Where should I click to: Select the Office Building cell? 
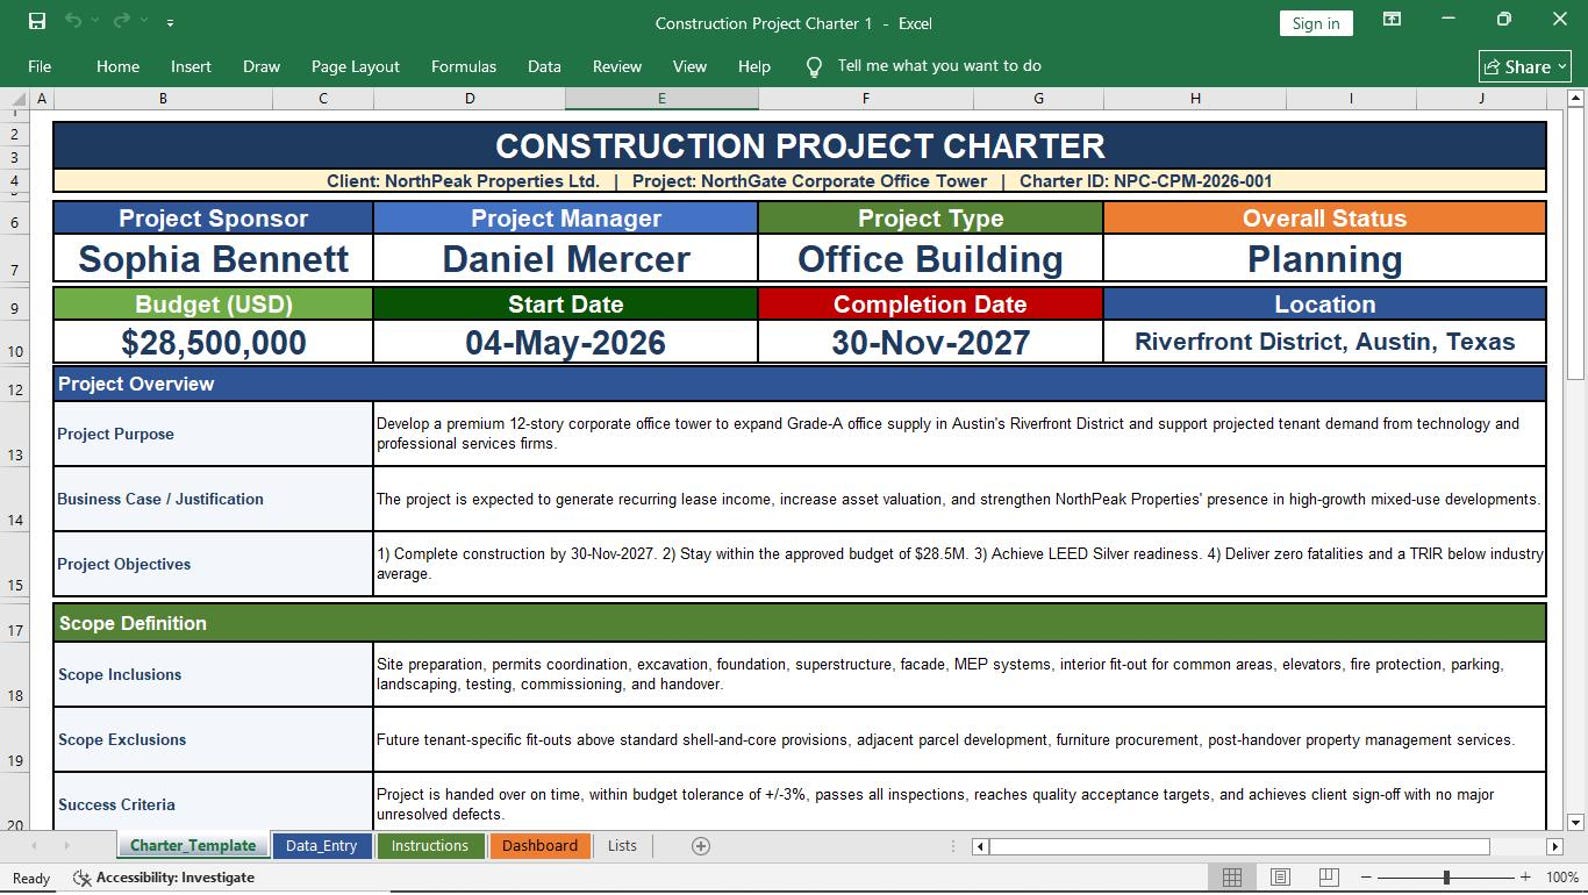[x=930, y=259]
